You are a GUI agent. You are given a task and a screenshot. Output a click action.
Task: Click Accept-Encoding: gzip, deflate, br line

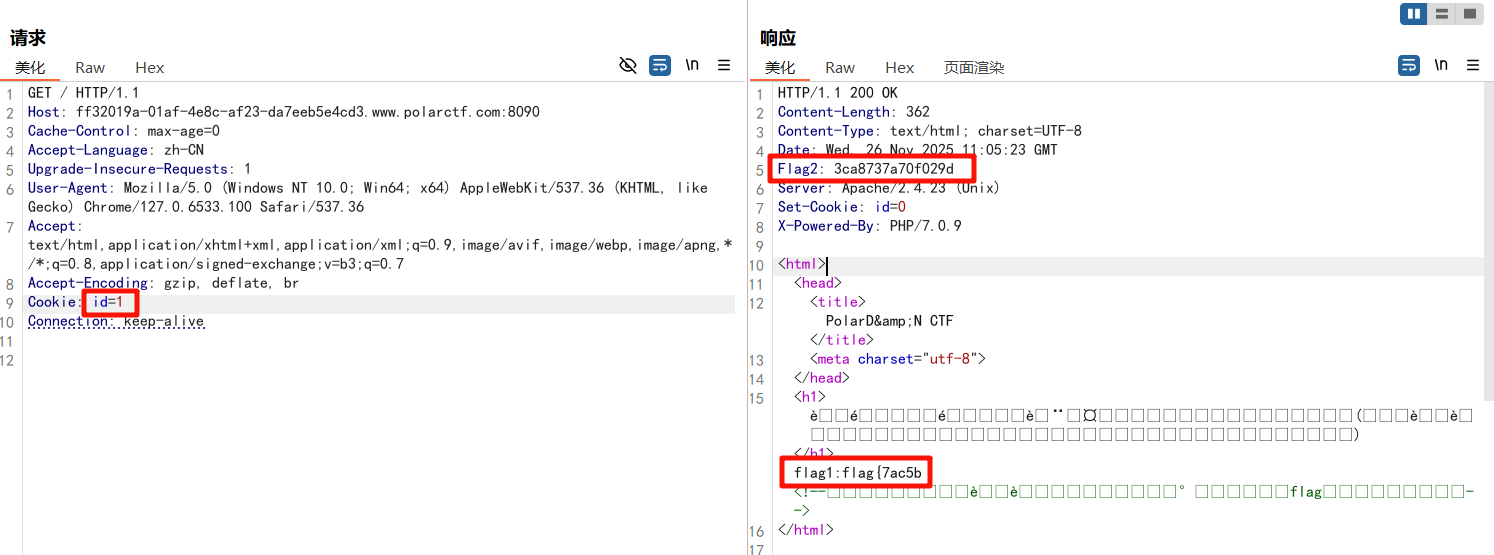click(x=163, y=283)
